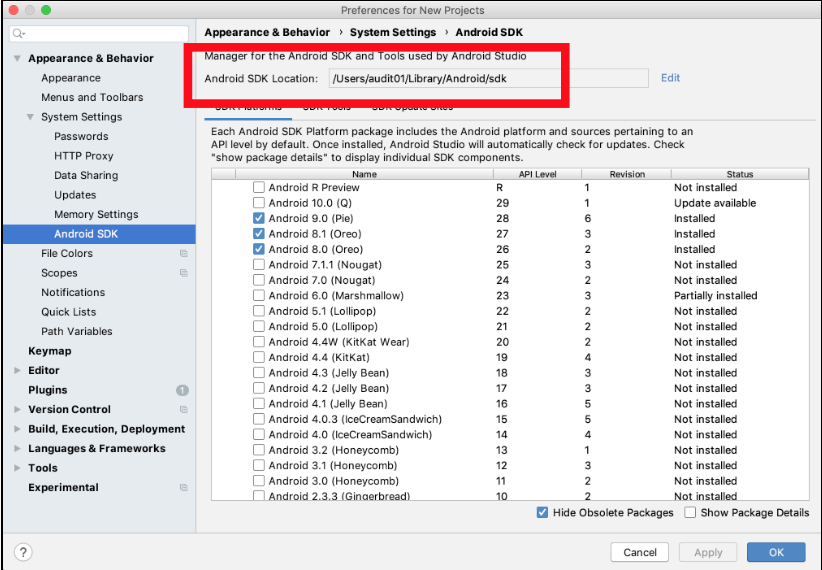
Task: Click the search magnifier icon
Action: (x=18, y=34)
